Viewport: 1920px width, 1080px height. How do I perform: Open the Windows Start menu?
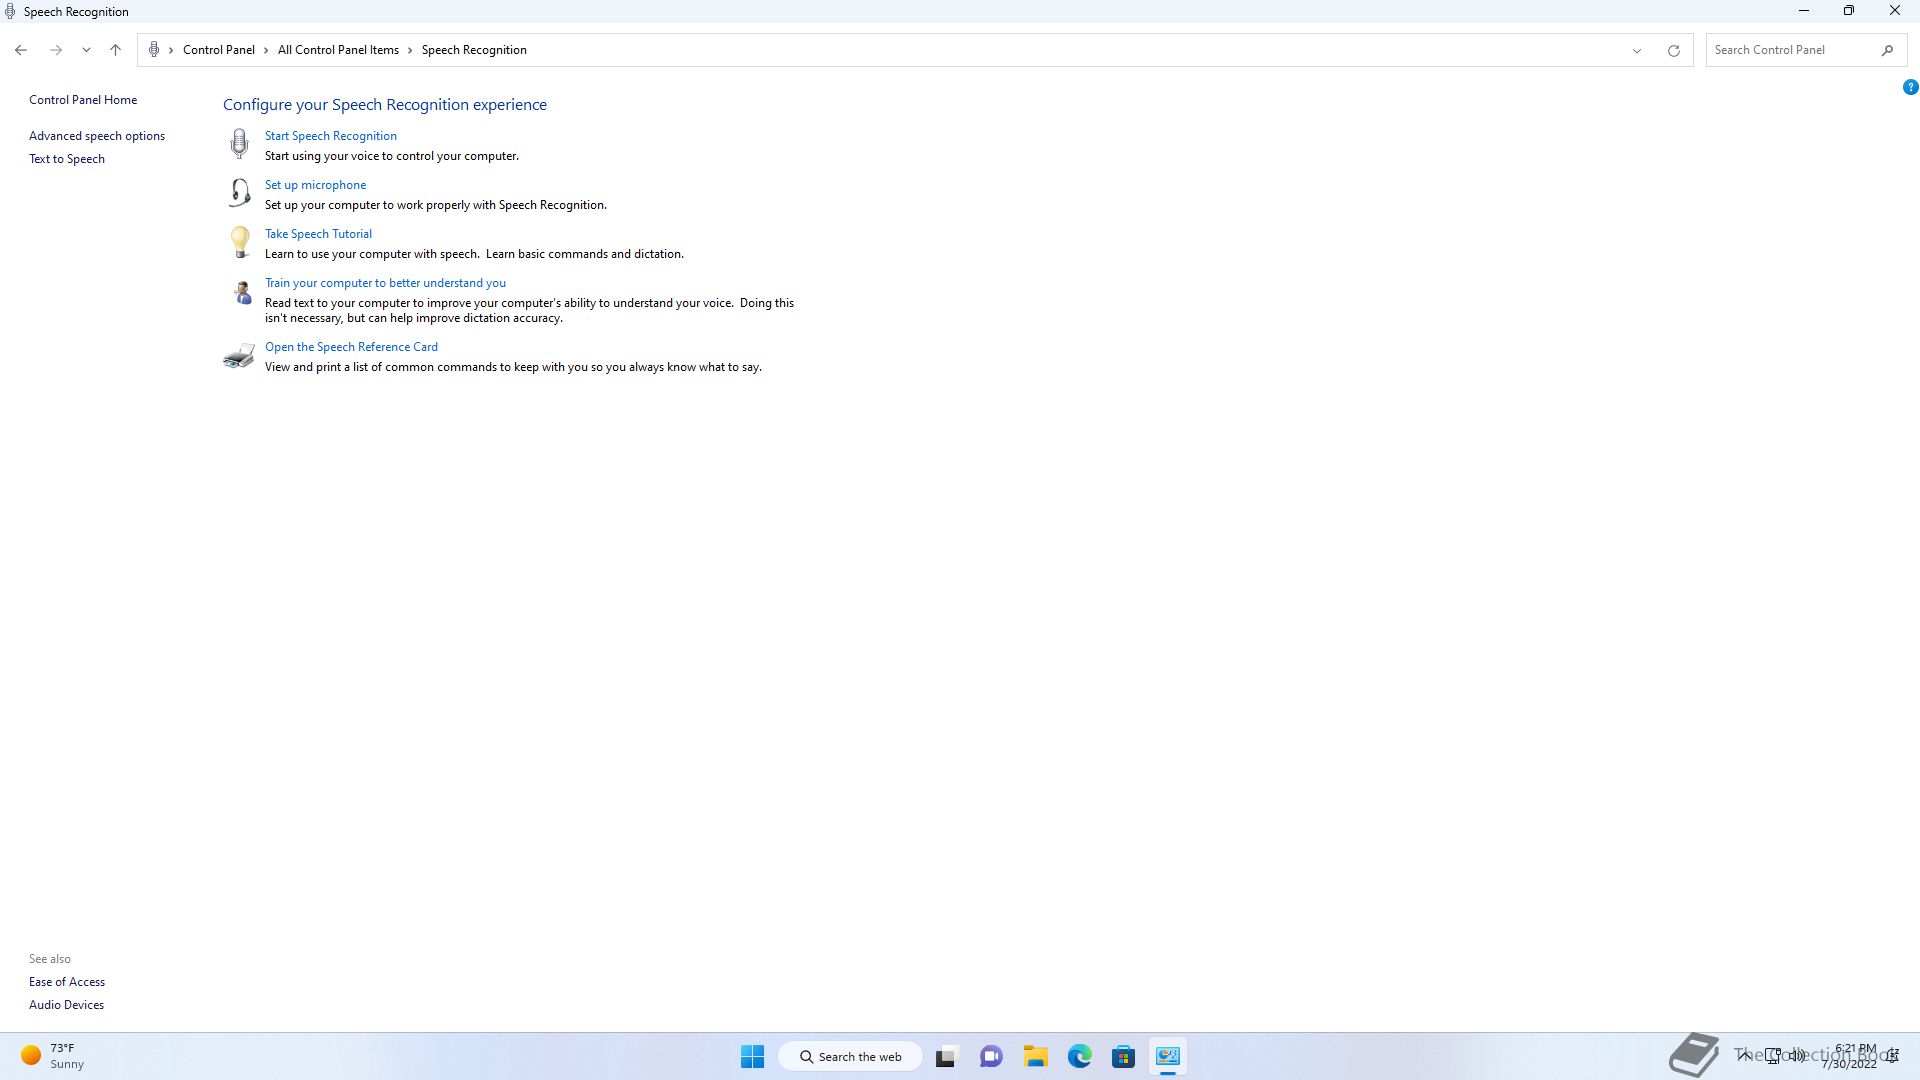pyautogui.click(x=752, y=1056)
